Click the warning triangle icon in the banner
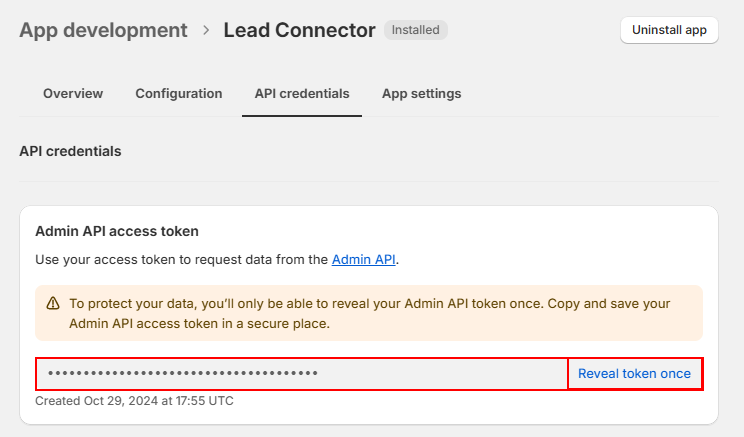Image resolution: width=744 pixels, height=437 pixels. coord(52,303)
